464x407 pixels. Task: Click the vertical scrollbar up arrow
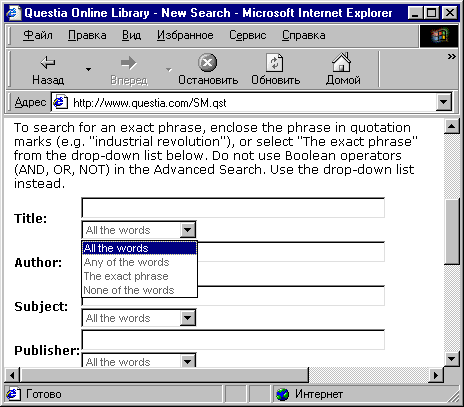tap(452, 126)
